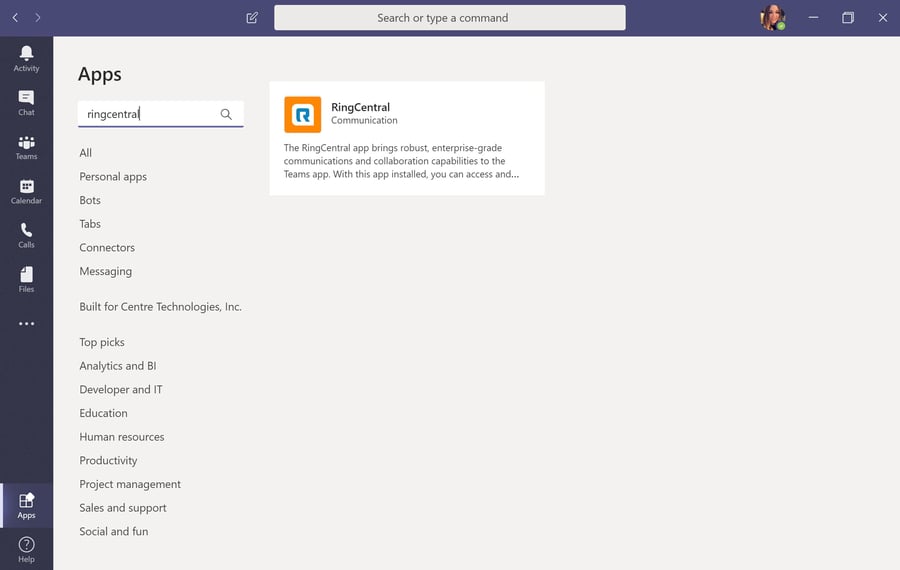This screenshot has height=570, width=900.
Task: Browse Analytics and BI category
Action: pos(118,366)
